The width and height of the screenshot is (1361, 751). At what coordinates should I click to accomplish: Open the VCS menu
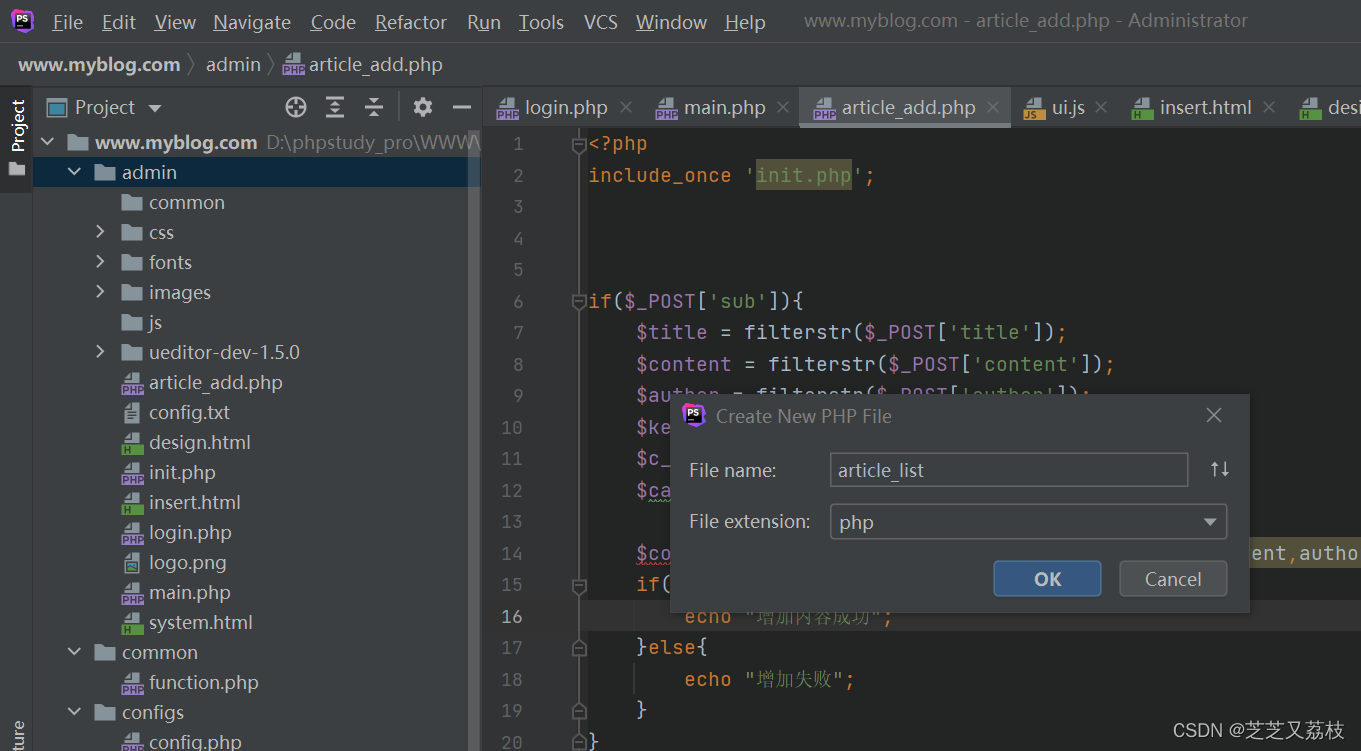point(601,22)
